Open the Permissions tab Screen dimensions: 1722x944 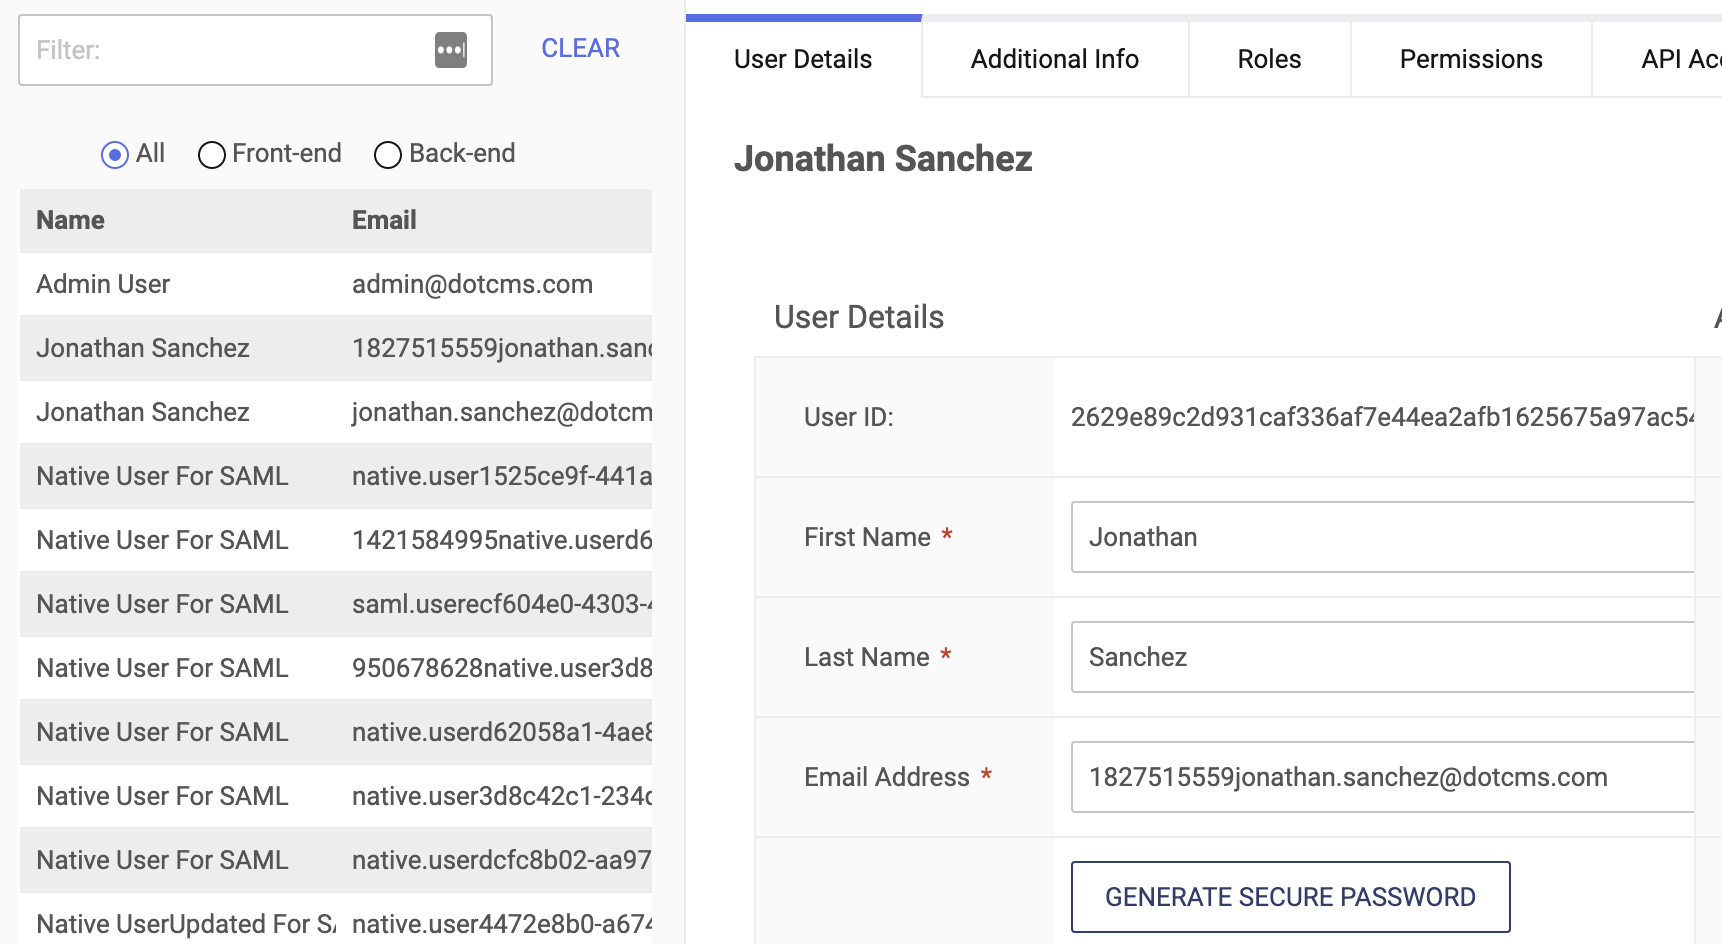1470,59
